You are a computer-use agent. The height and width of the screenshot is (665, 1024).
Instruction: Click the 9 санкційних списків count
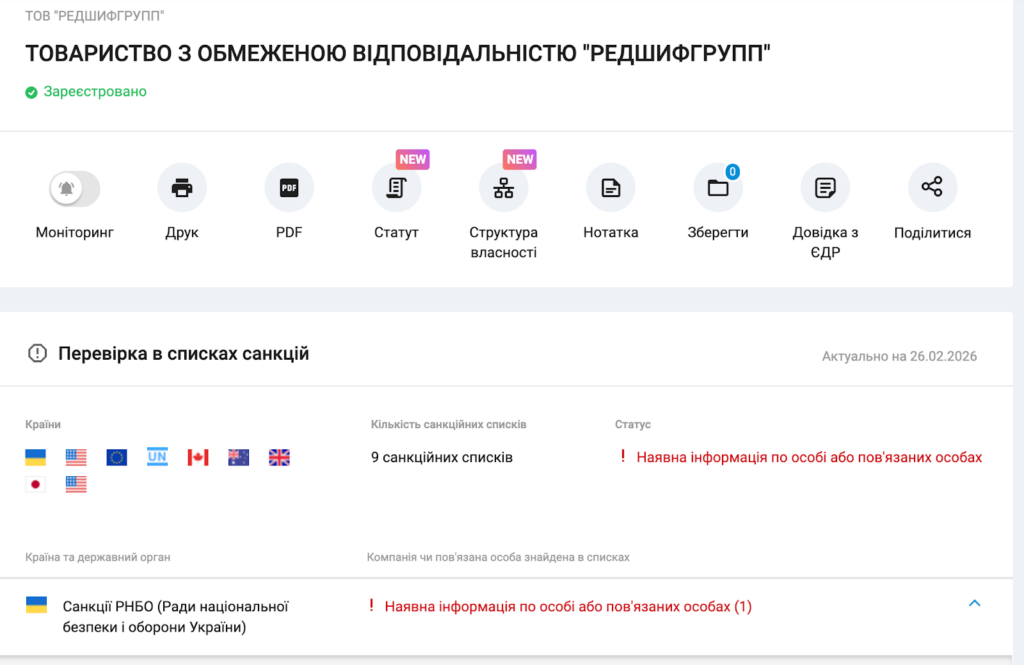click(441, 458)
